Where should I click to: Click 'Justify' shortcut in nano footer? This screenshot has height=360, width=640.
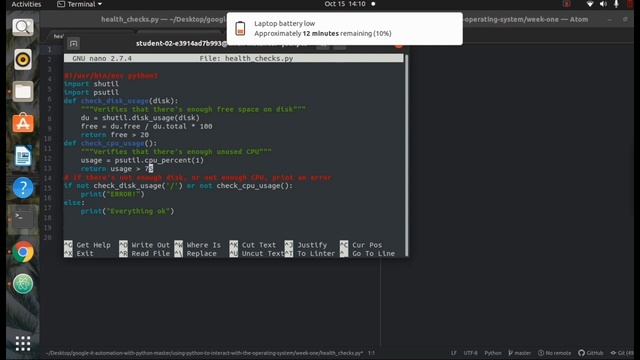click(x=306, y=245)
